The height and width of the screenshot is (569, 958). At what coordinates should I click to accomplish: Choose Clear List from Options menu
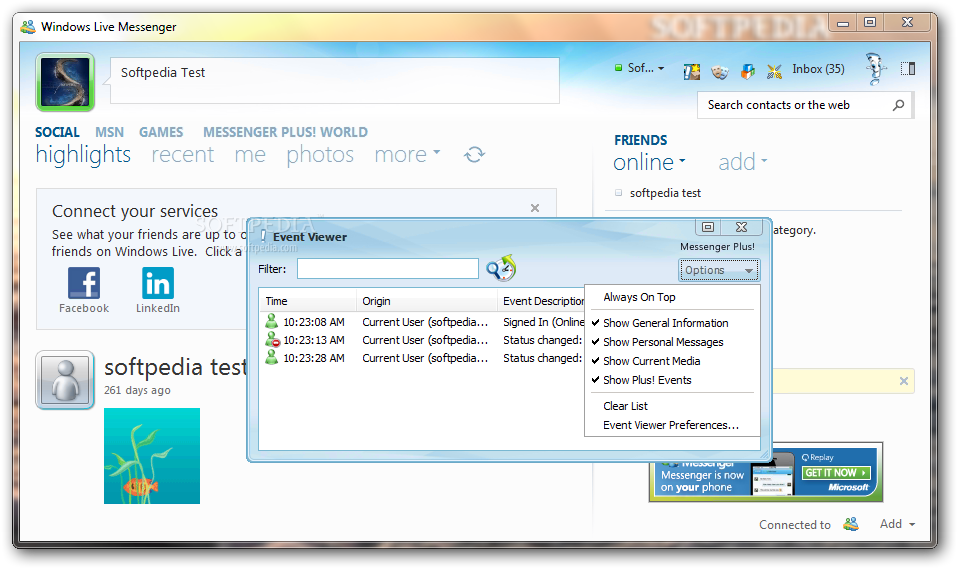[x=672, y=406]
